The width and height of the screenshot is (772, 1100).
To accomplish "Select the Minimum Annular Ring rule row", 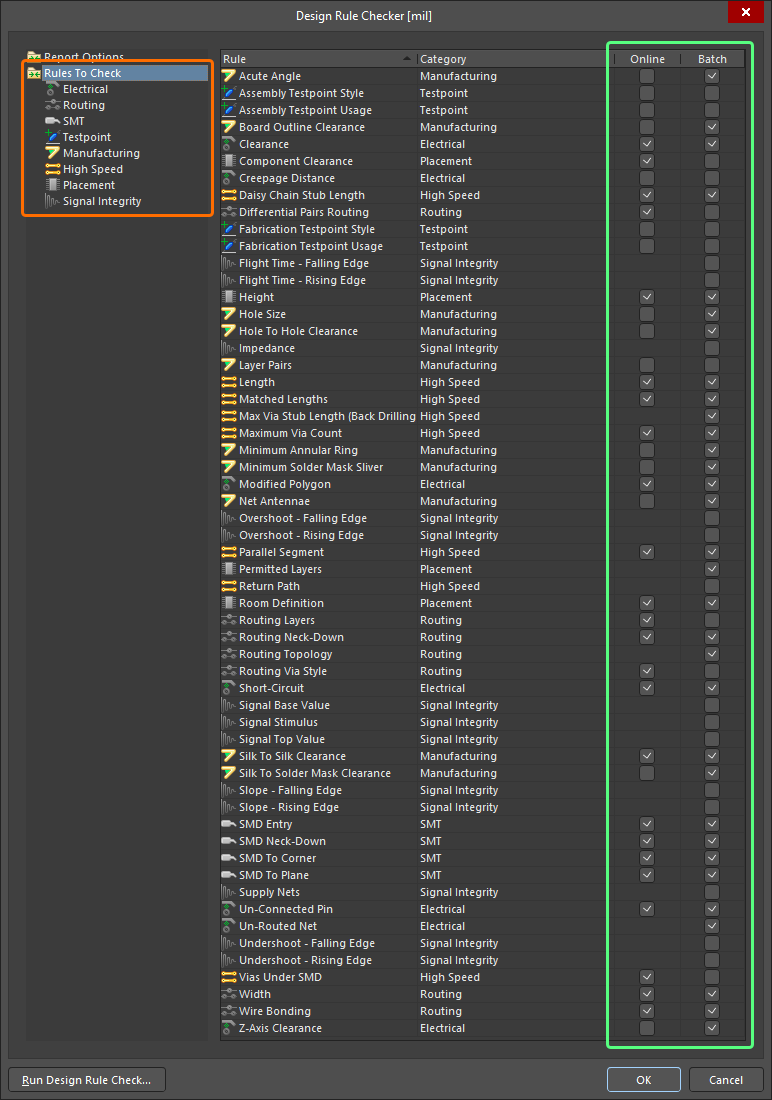I will (x=483, y=450).
